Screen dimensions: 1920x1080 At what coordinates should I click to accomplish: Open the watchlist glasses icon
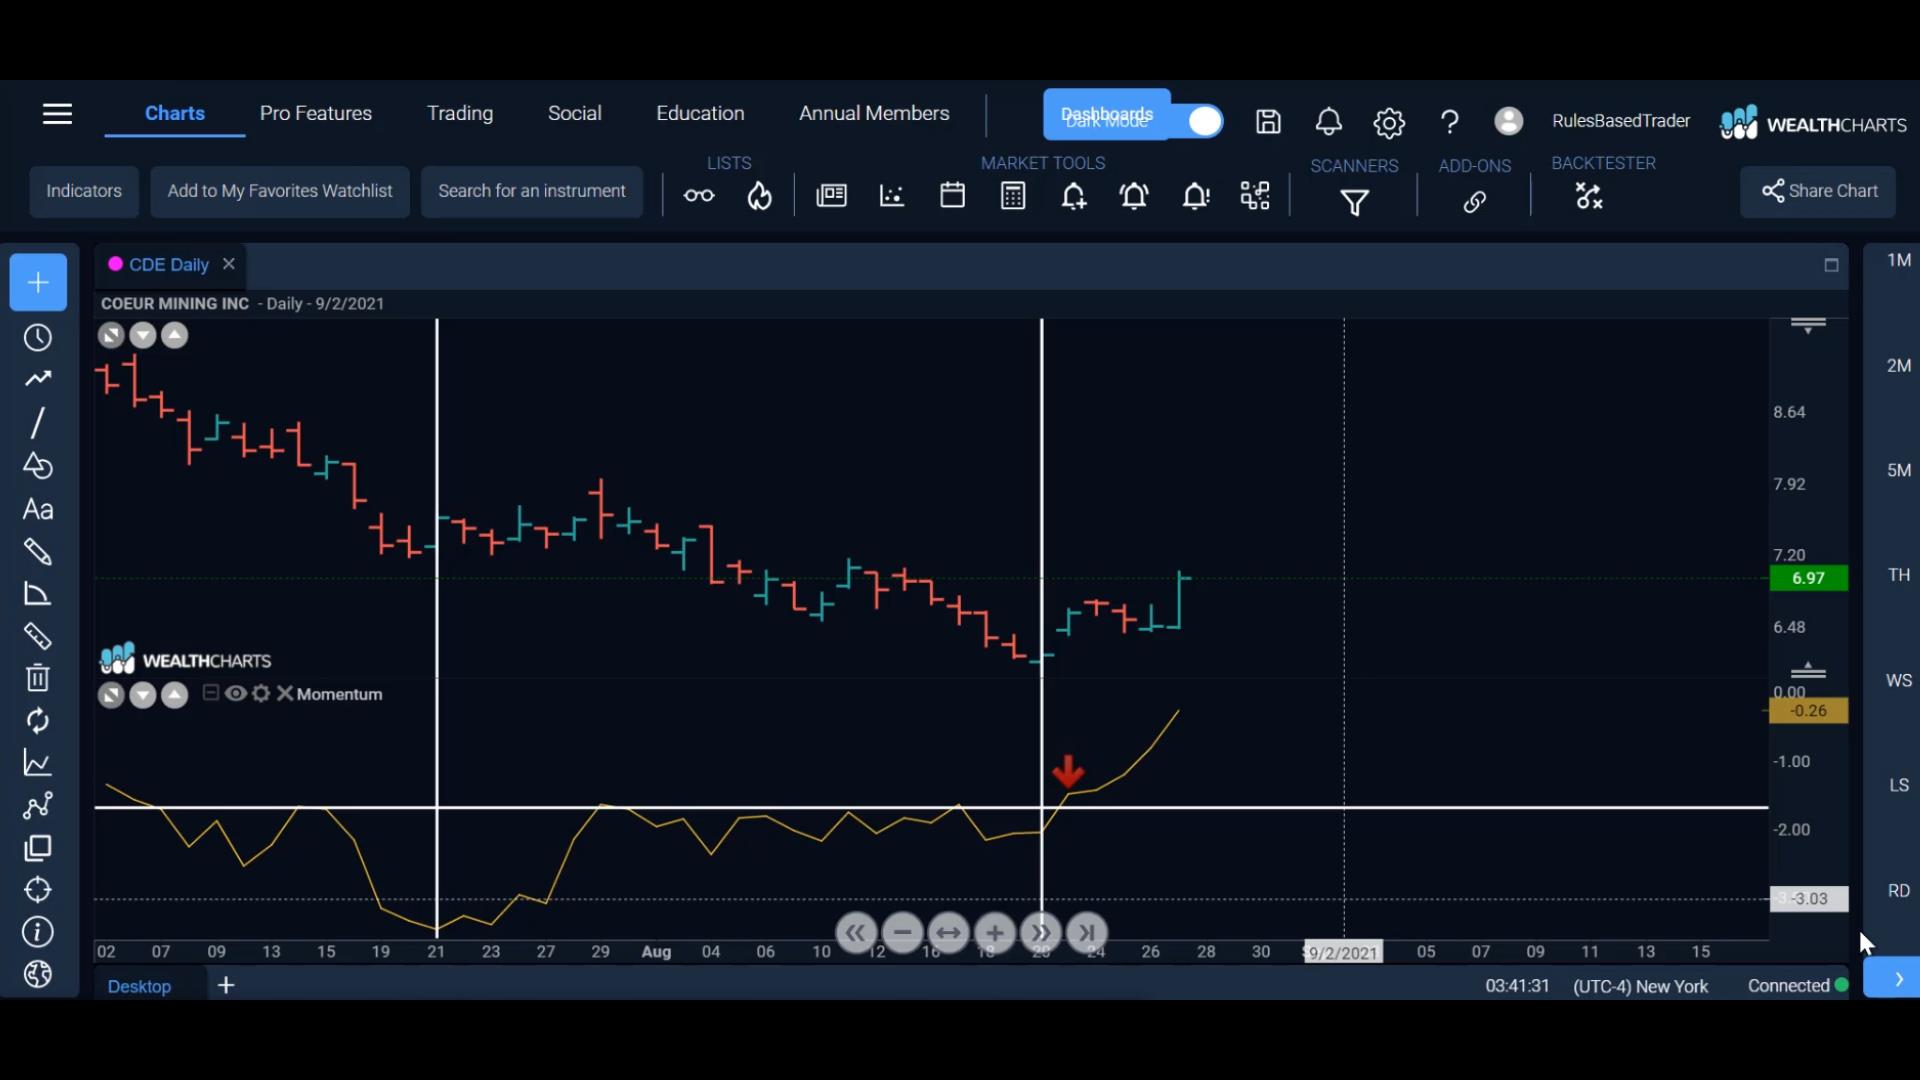[x=699, y=196]
